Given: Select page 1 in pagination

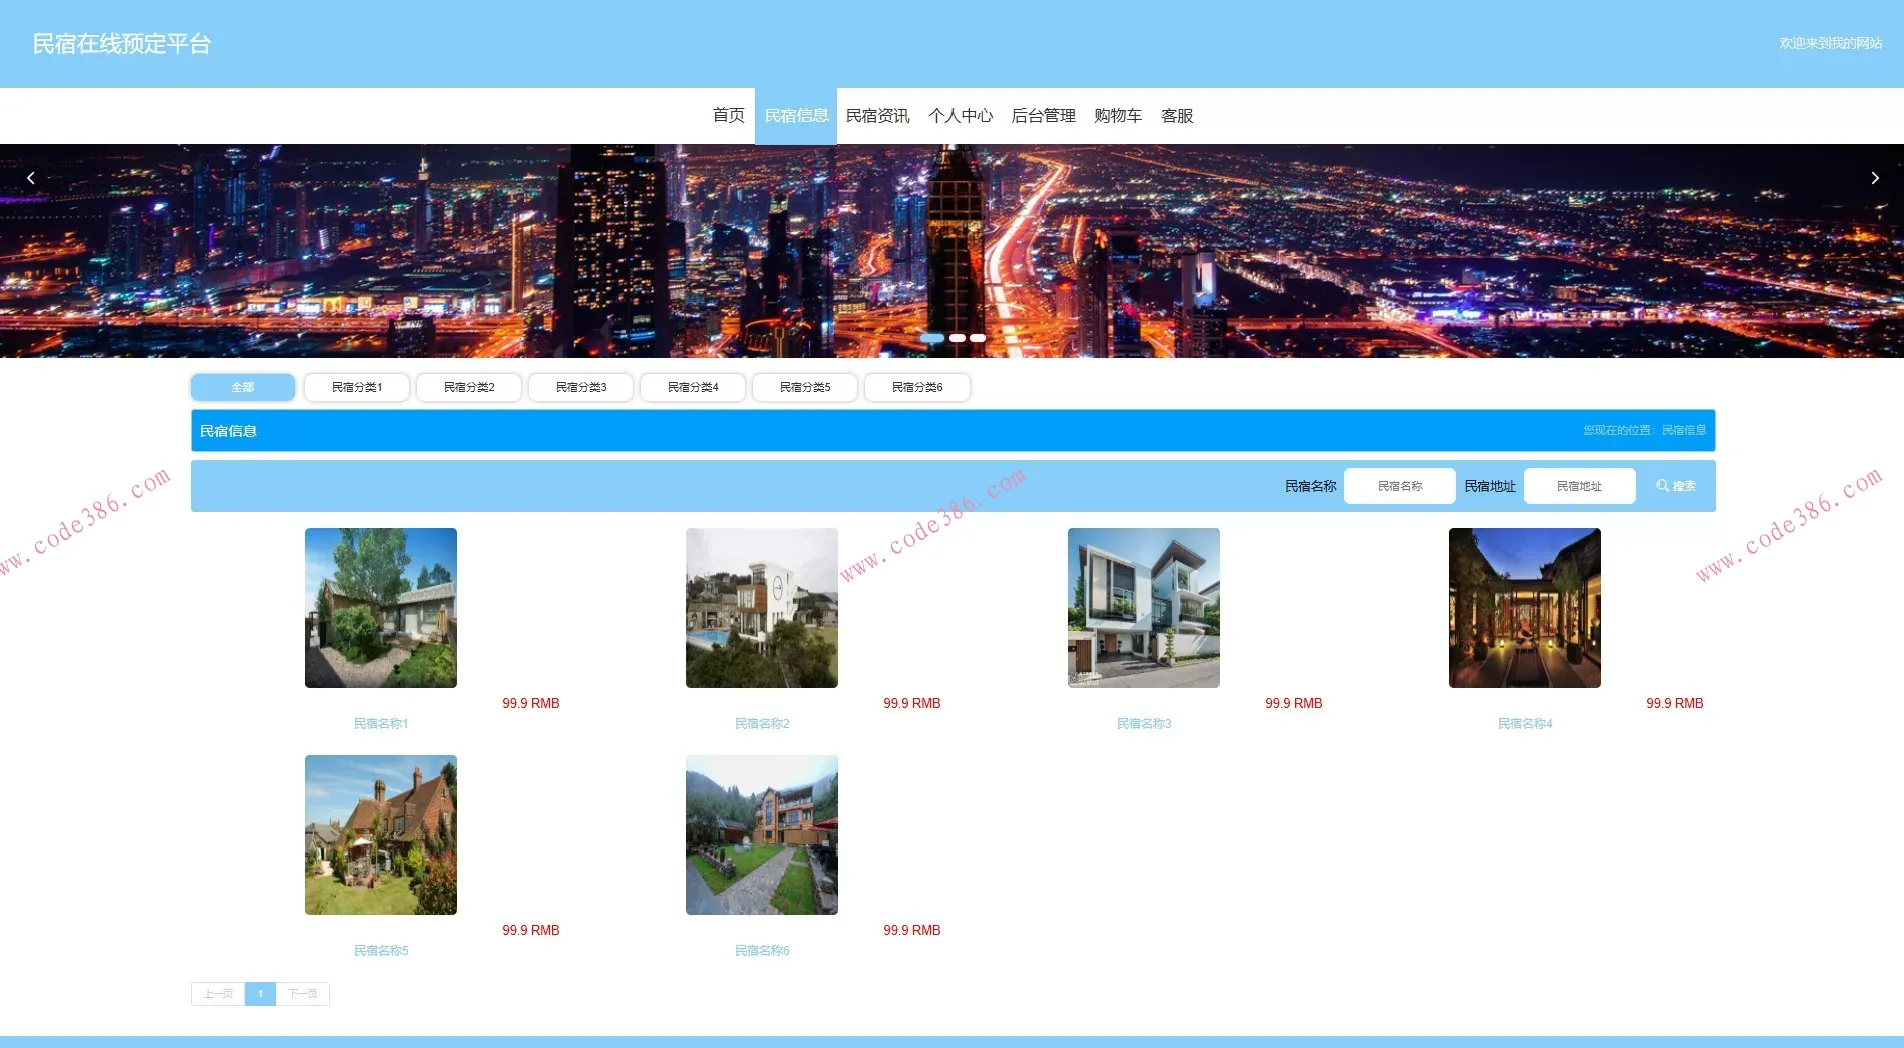Looking at the screenshot, I should coord(260,994).
